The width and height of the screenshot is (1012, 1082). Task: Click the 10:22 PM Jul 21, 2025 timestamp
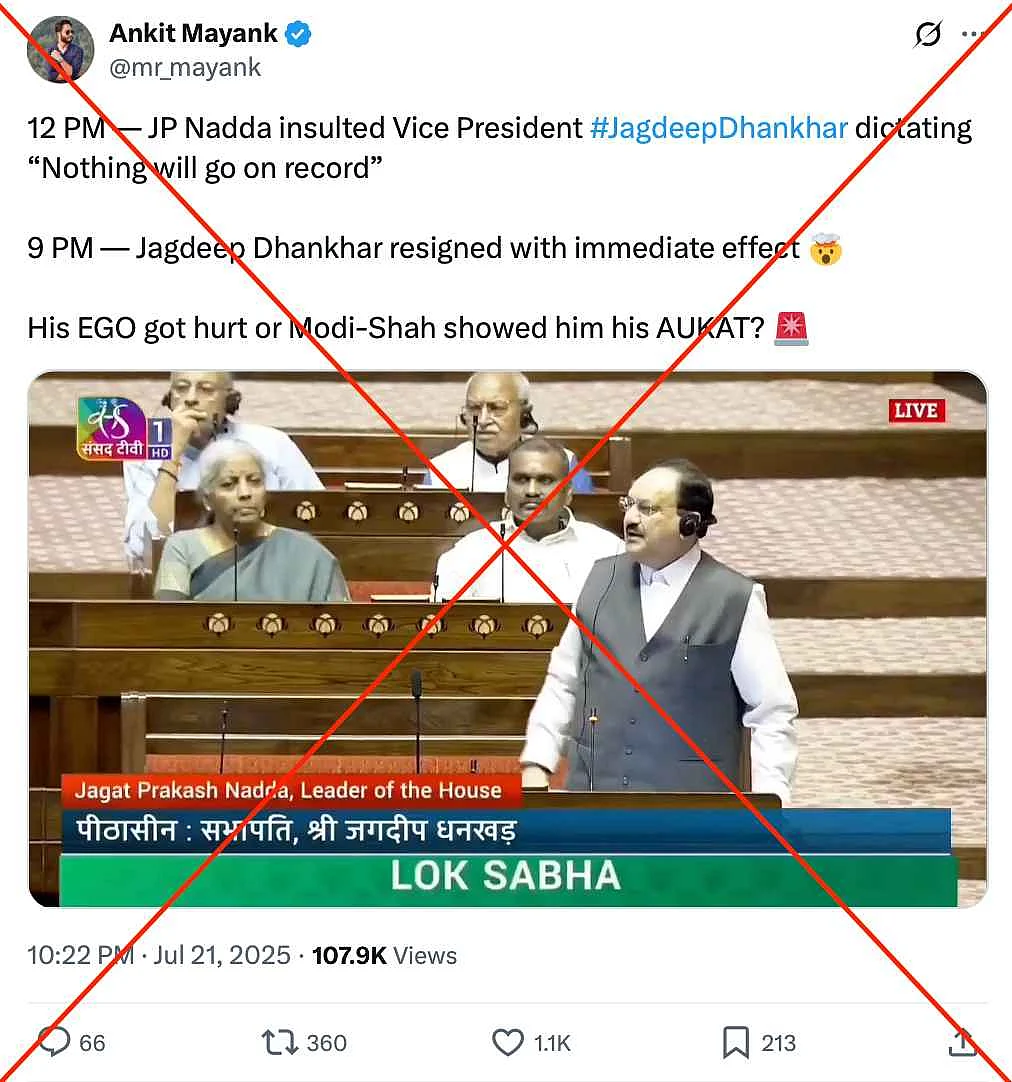(x=159, y=956)
